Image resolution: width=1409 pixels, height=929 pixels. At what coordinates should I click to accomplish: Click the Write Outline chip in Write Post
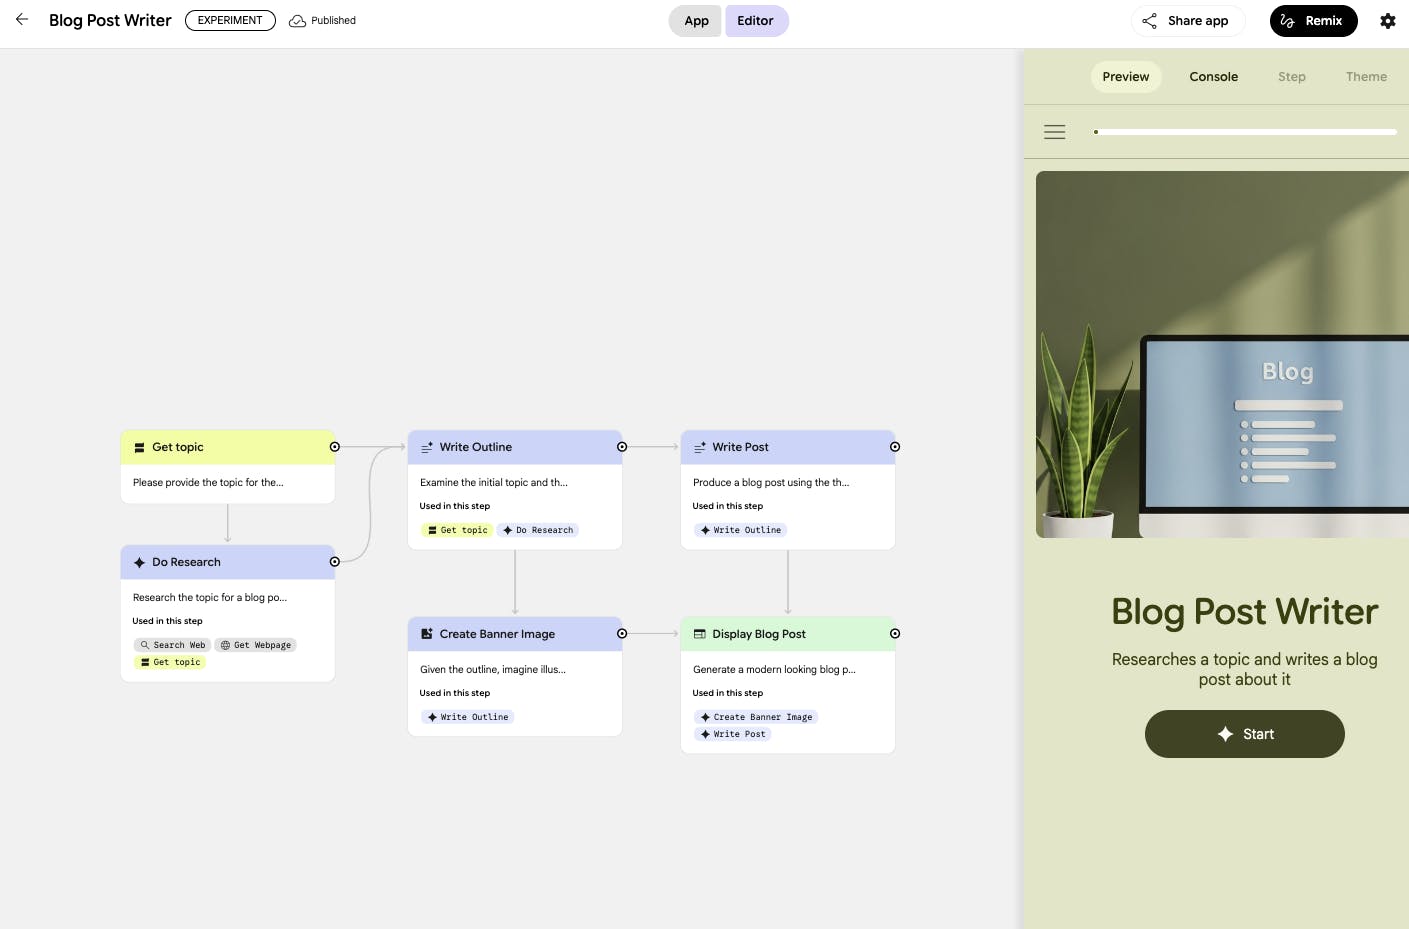[x=740, y=530]
